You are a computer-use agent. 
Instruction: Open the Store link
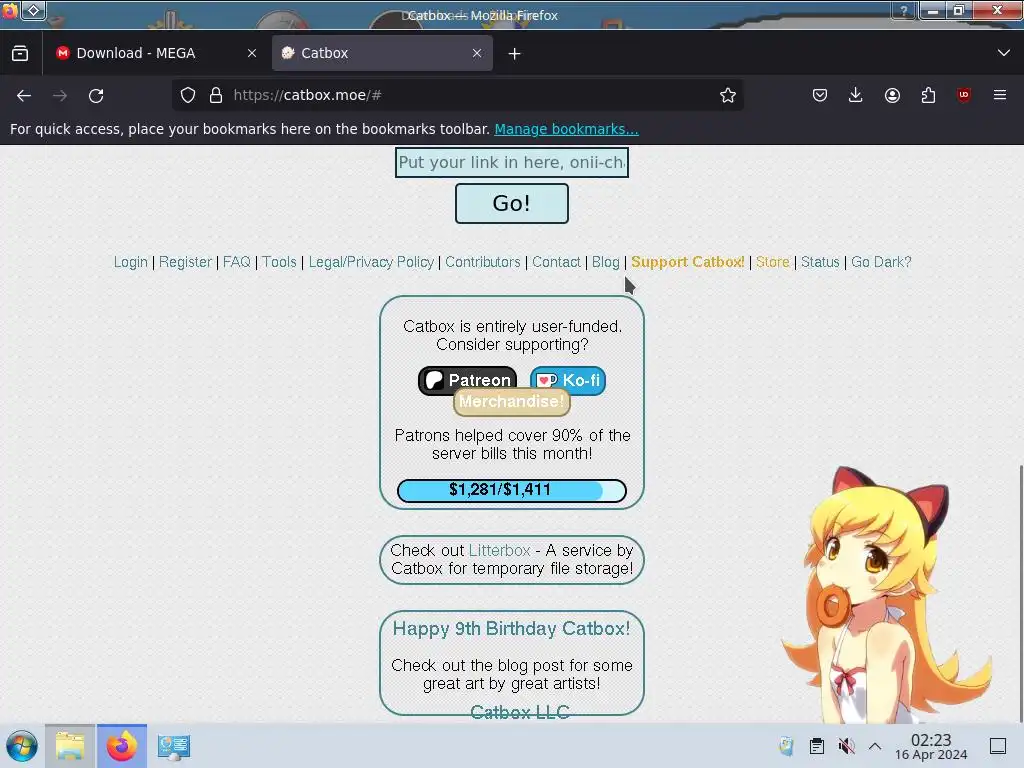[x=773, y=262]
